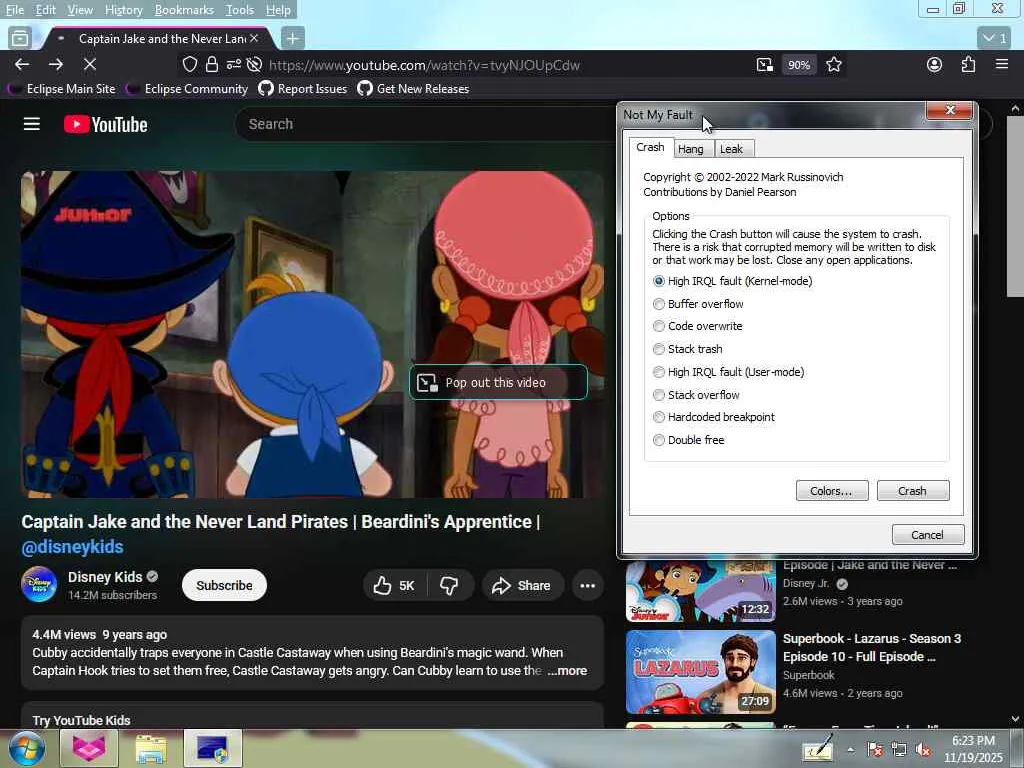1024x768 pixels.
Task: Click picture-in-picture icon in address bar
Action: coord(765,65)
